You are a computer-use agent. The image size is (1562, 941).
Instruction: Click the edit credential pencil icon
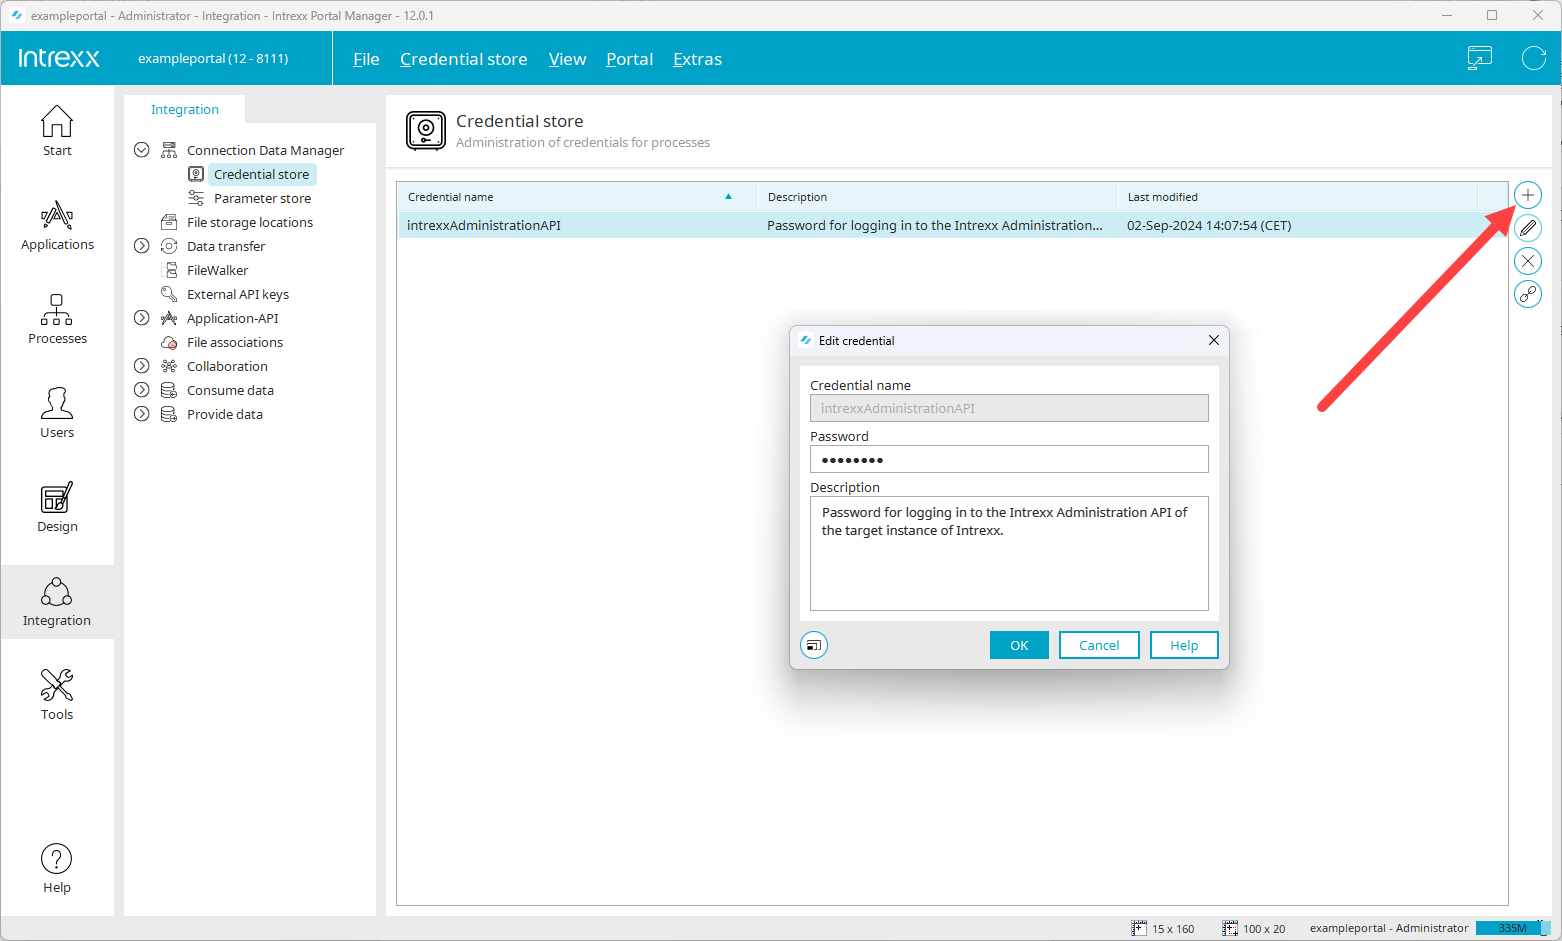(x=1528, y=228)
